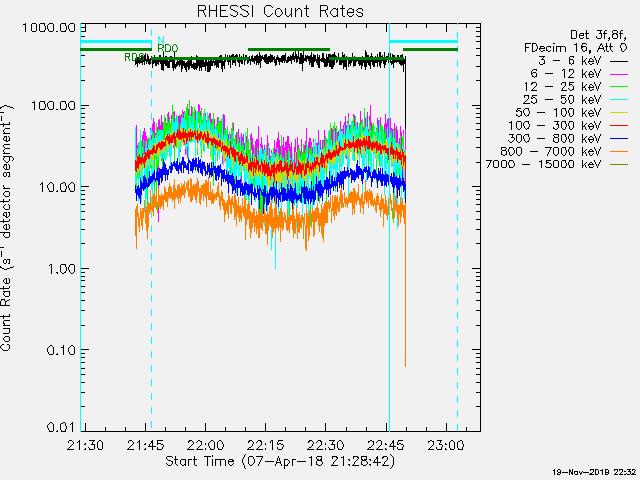Select the '7000 - 15000 keV' legend label
This screenshot has width=640, height=480.
click(x=543, y=164)
